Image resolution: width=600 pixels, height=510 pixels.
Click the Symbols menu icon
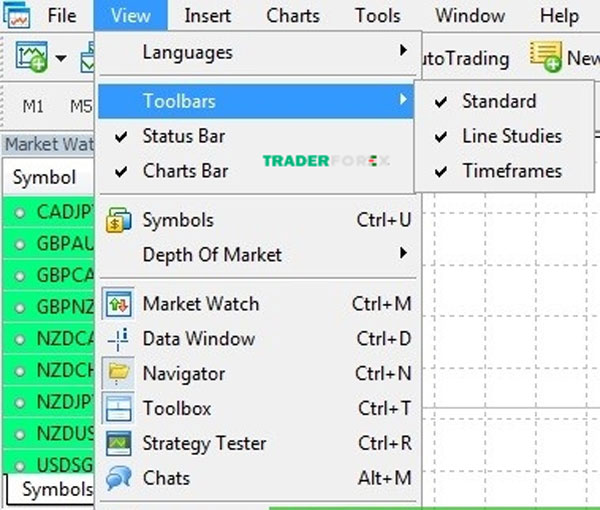(x=118, y=220)
